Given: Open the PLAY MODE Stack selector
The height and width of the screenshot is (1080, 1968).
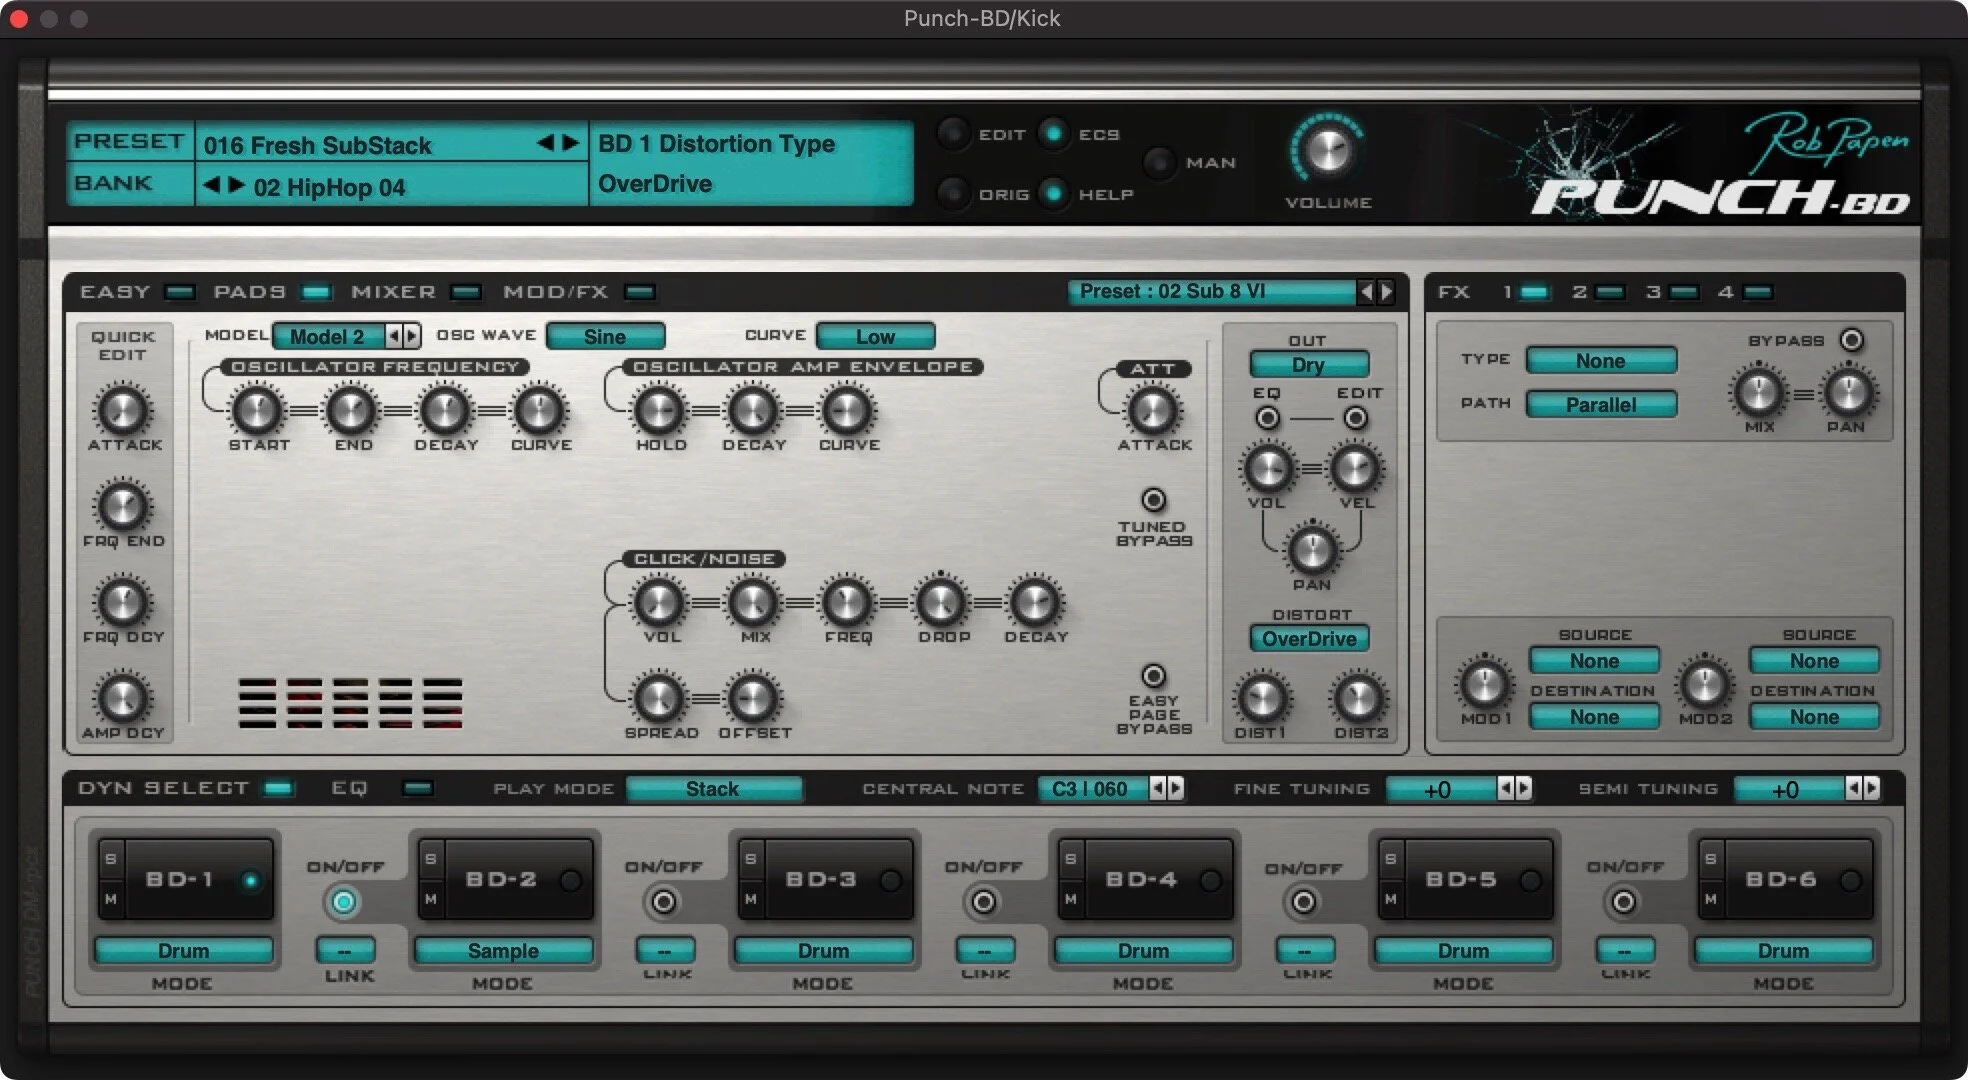Looking at the screenshot, I should [x=713, y=789].
